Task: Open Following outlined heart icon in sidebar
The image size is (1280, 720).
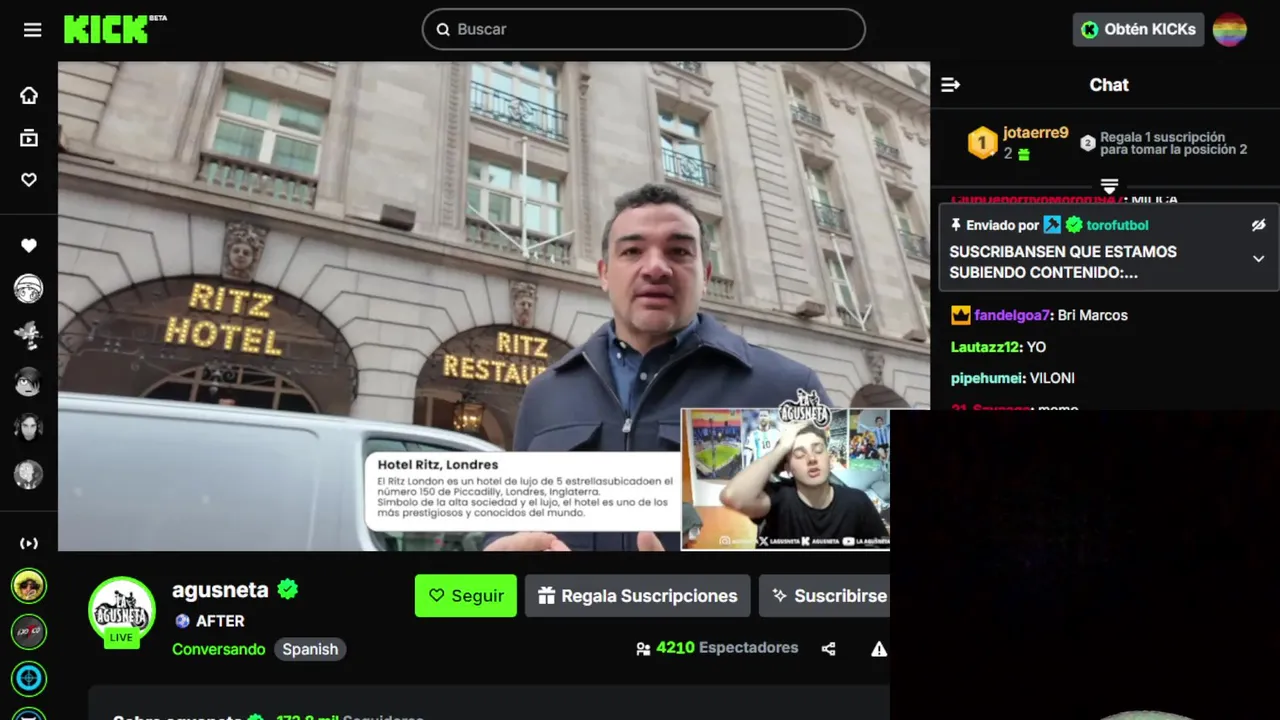Action: pyautogui.click(x=29, y=180)
